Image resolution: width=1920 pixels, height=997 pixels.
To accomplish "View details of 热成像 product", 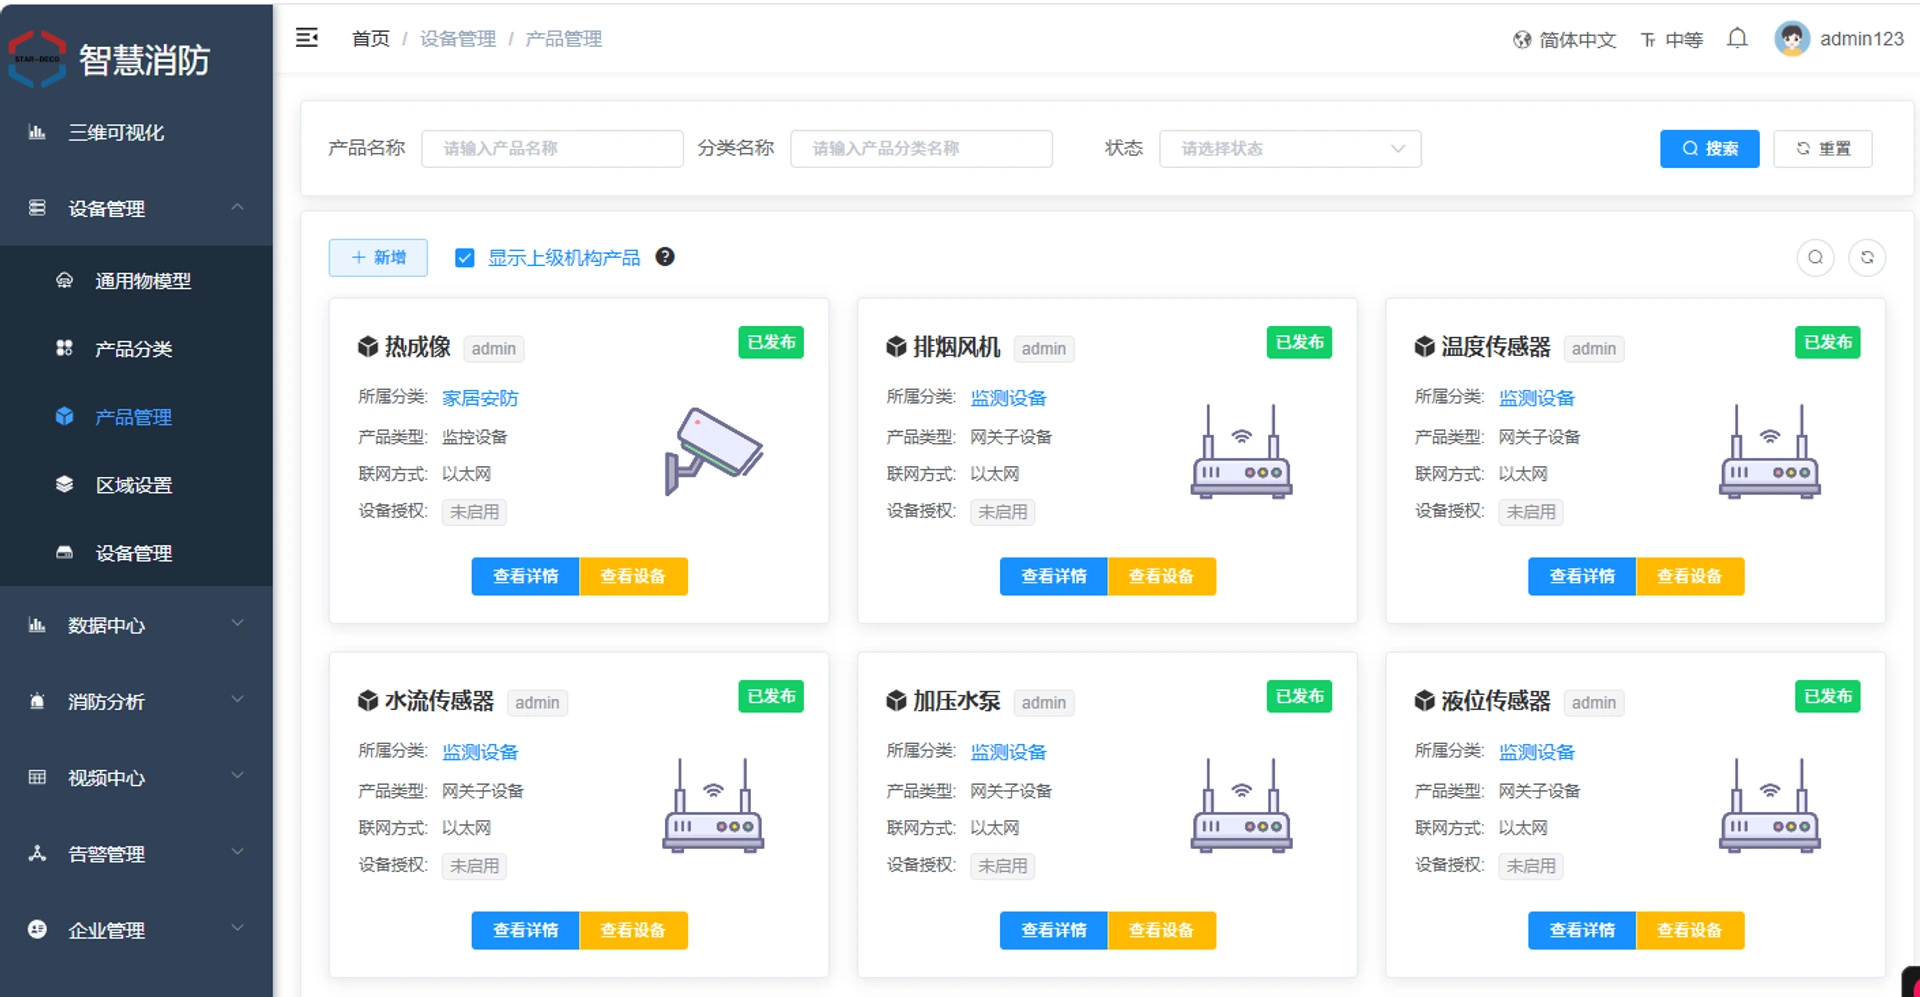I will pos(525,576).
